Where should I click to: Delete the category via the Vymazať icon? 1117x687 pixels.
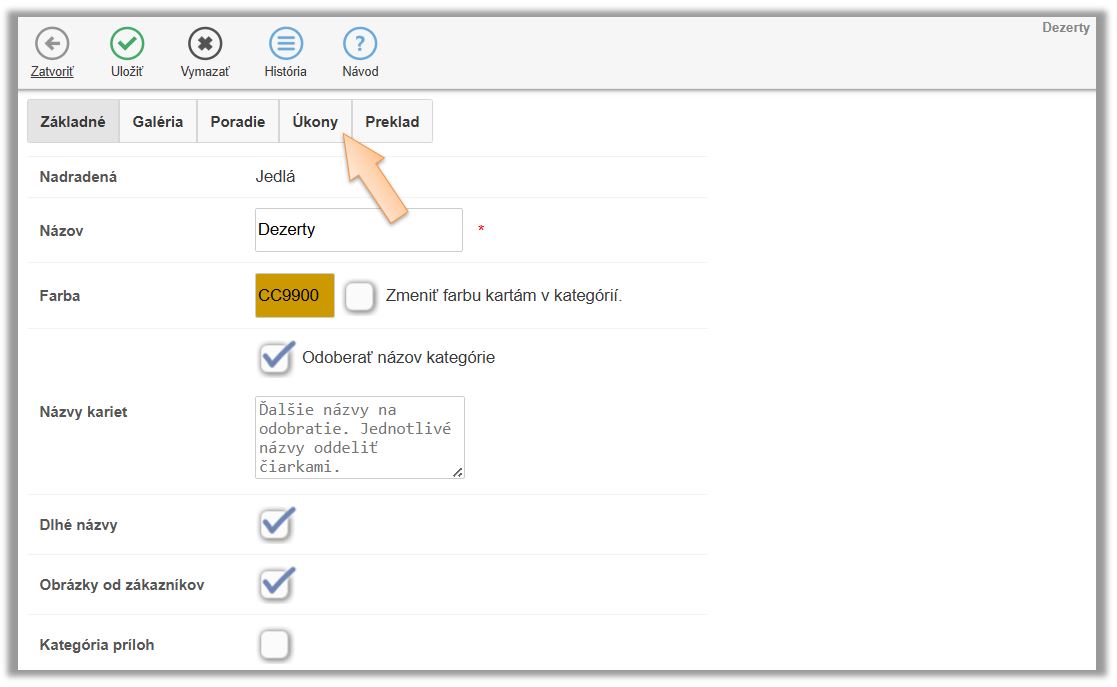(205, 44)
